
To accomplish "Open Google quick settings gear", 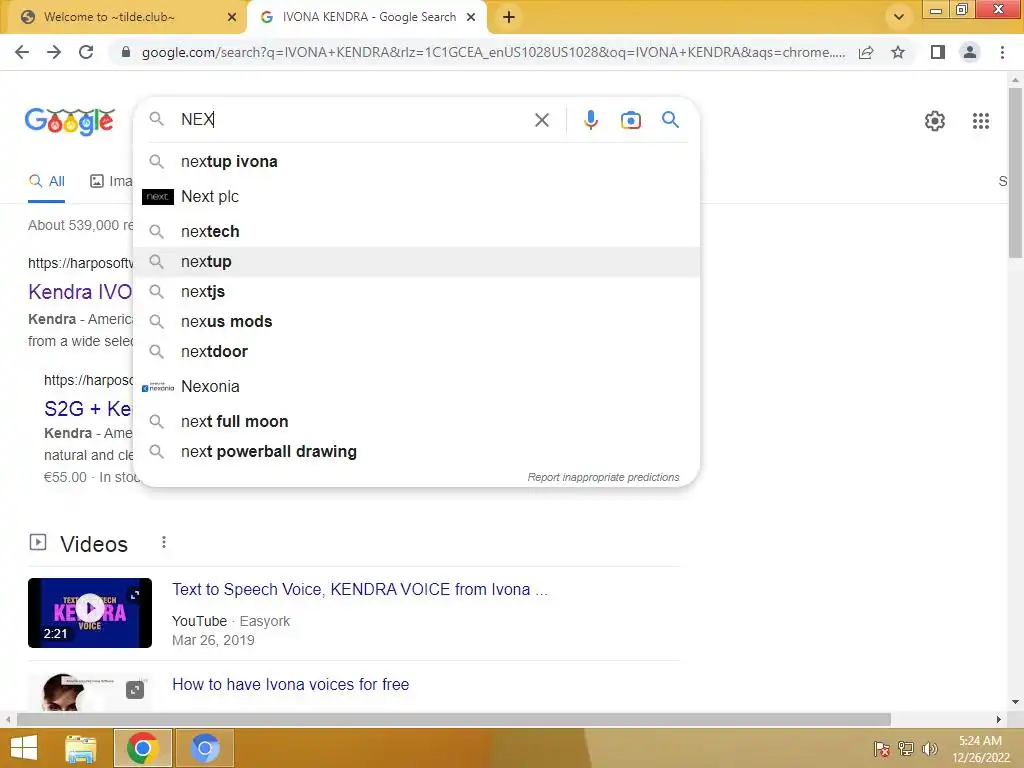I will point(935,121).
